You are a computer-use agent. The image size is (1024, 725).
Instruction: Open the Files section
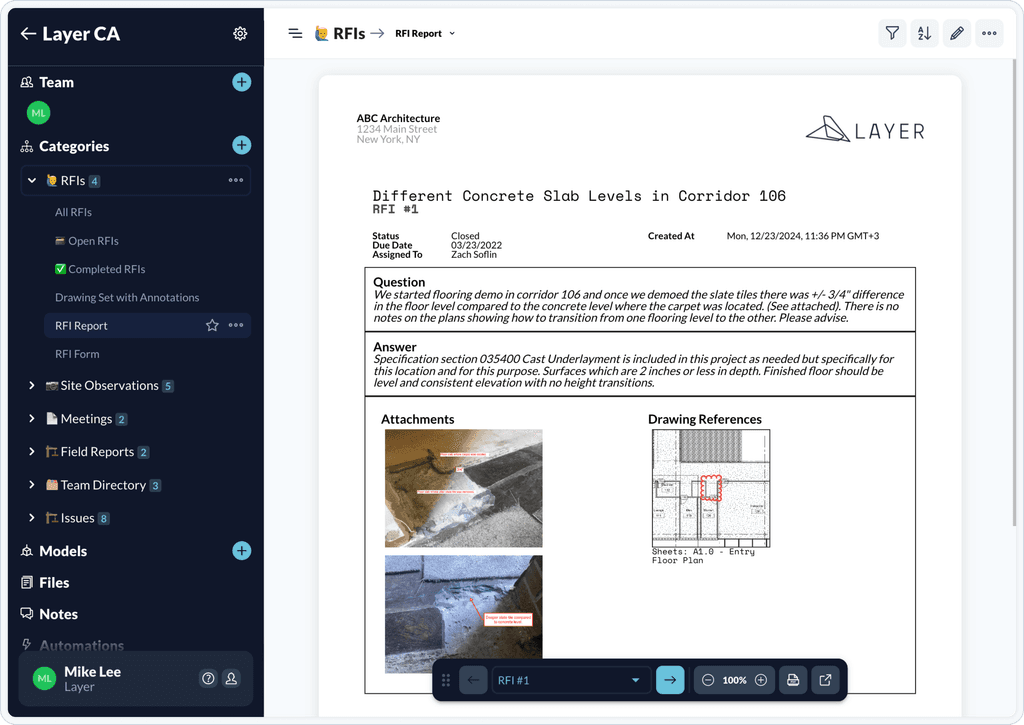point(54,583)
